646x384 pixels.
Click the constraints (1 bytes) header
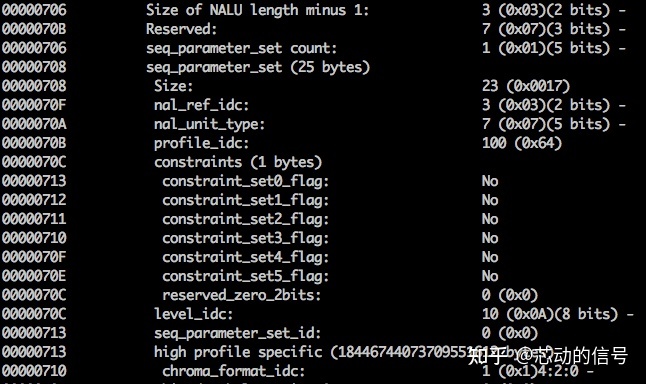pyautogui.click(x=238, y=162)
